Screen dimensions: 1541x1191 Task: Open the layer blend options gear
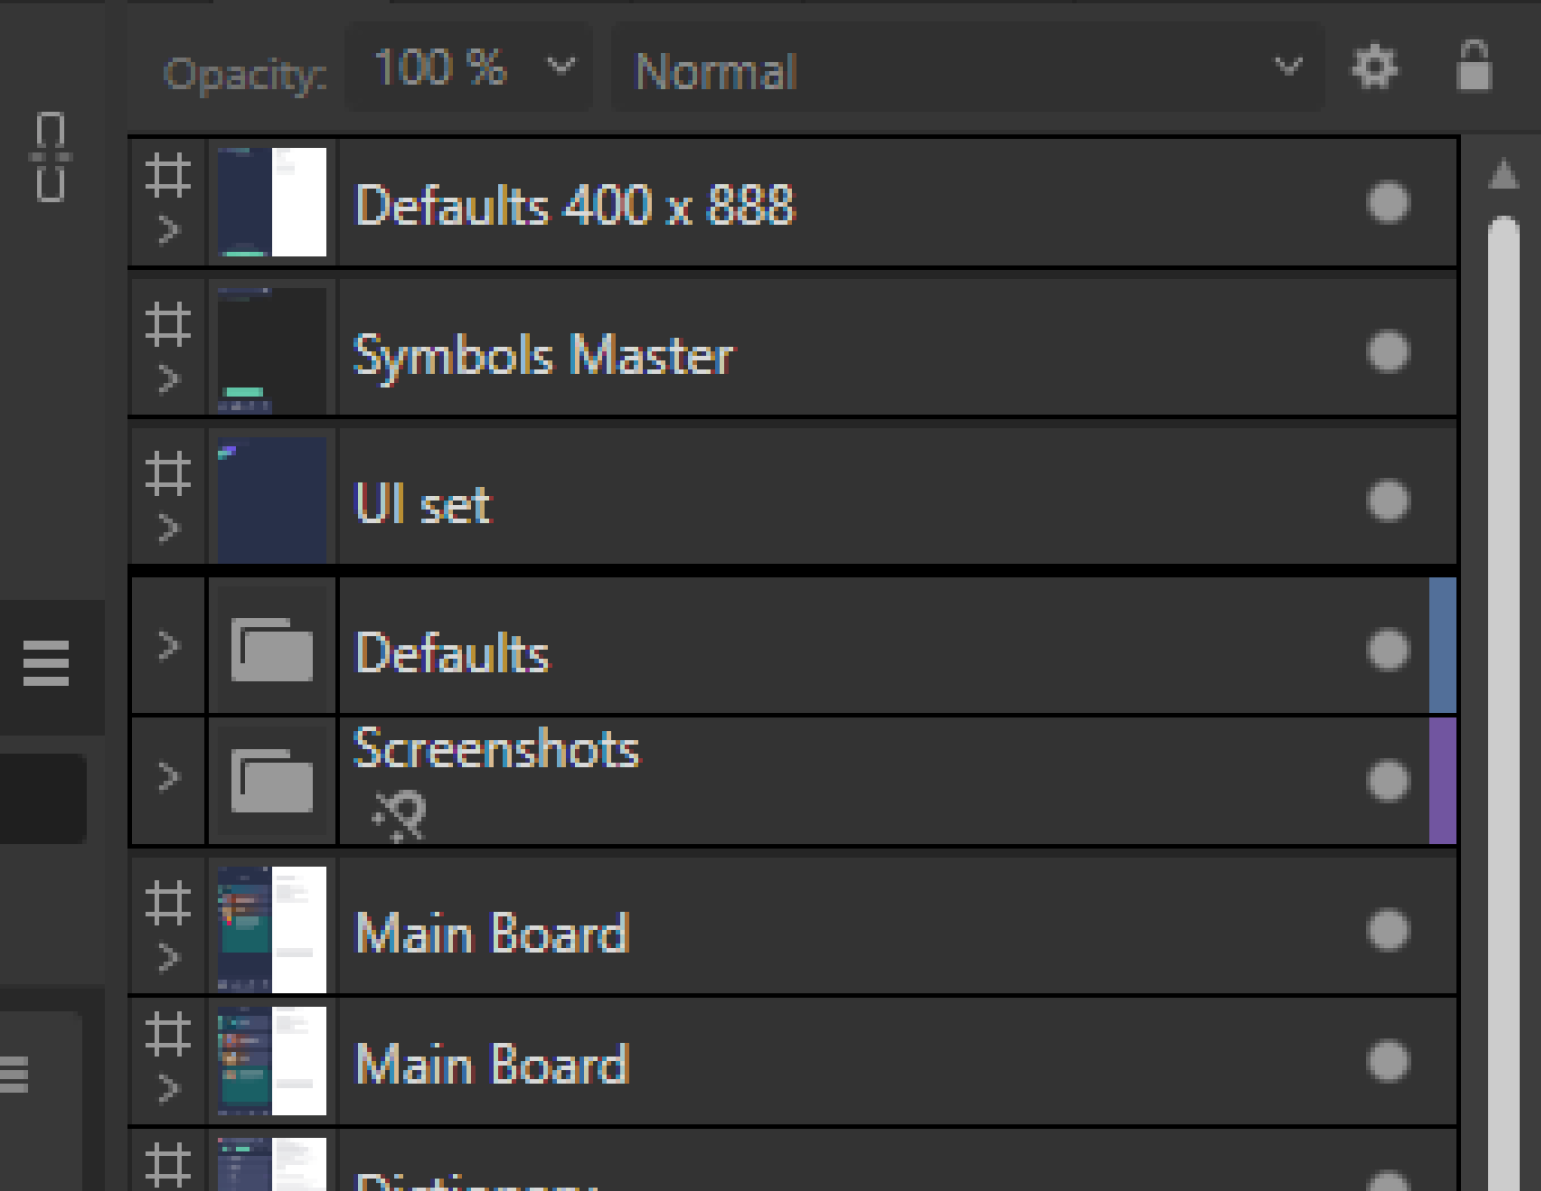(x=1375, y=68)
